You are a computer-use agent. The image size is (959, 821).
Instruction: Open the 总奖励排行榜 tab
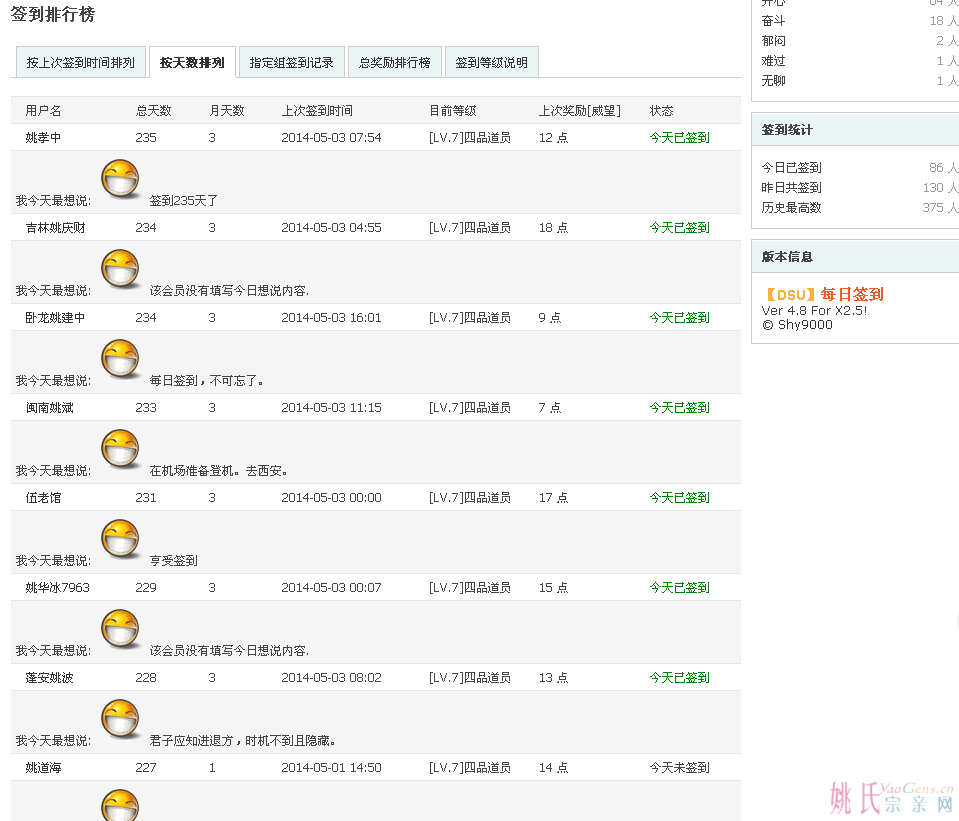[394, 62]
